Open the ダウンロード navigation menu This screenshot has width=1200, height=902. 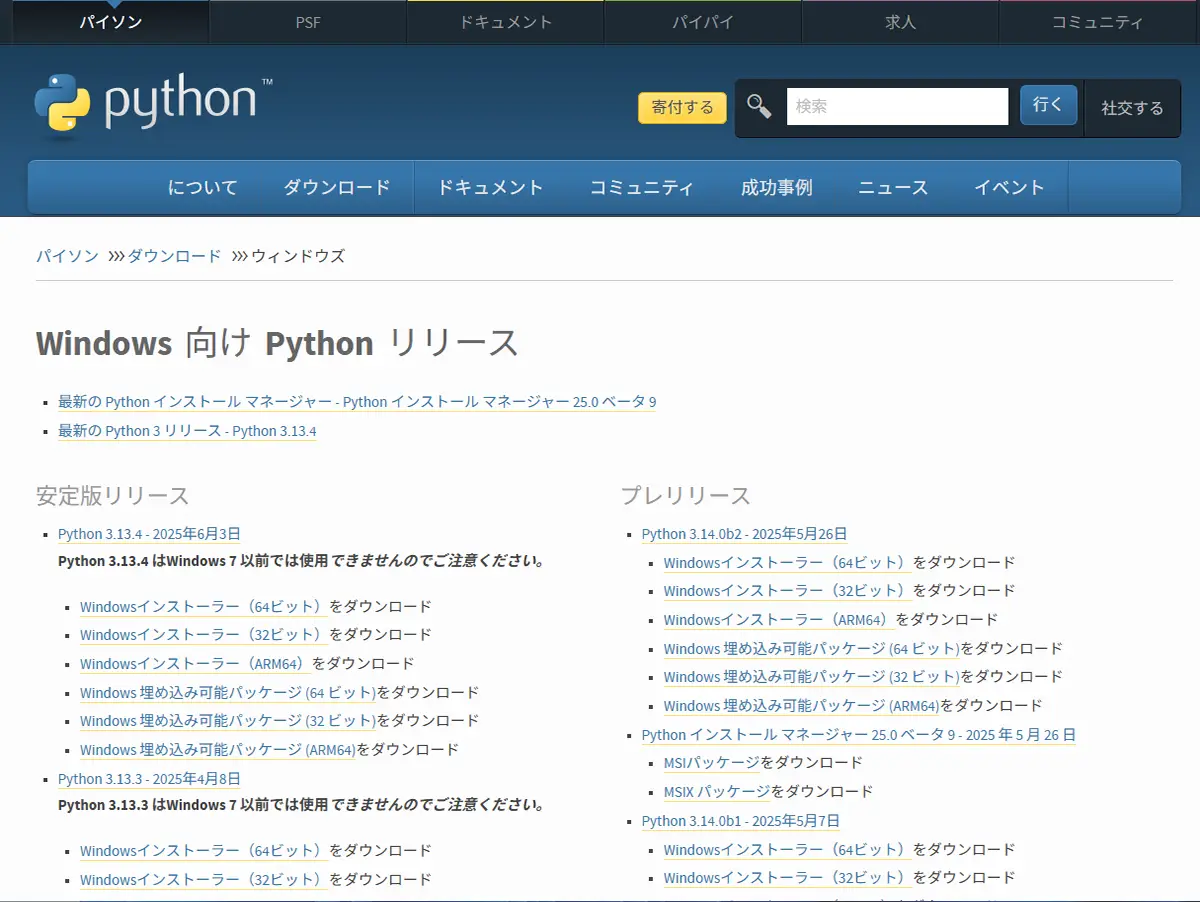coord(337,187)
